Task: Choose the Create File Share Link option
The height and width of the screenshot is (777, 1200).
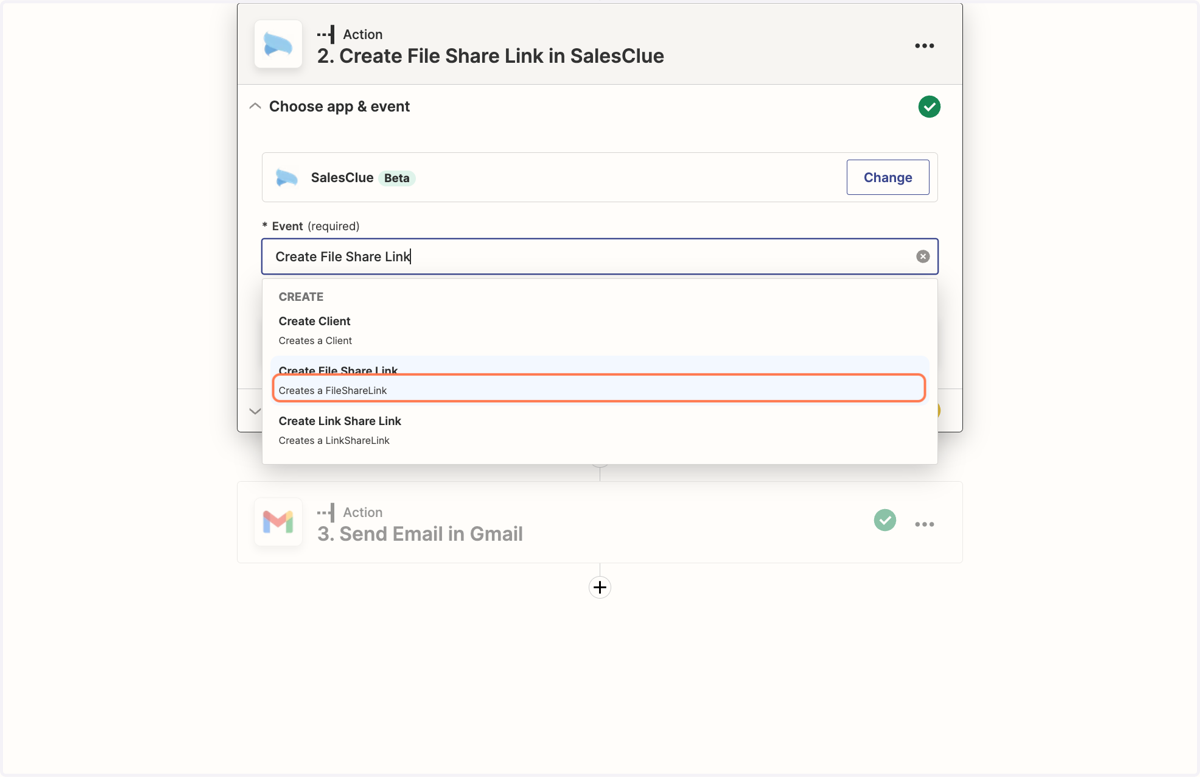Action: (x=600, y=380)
